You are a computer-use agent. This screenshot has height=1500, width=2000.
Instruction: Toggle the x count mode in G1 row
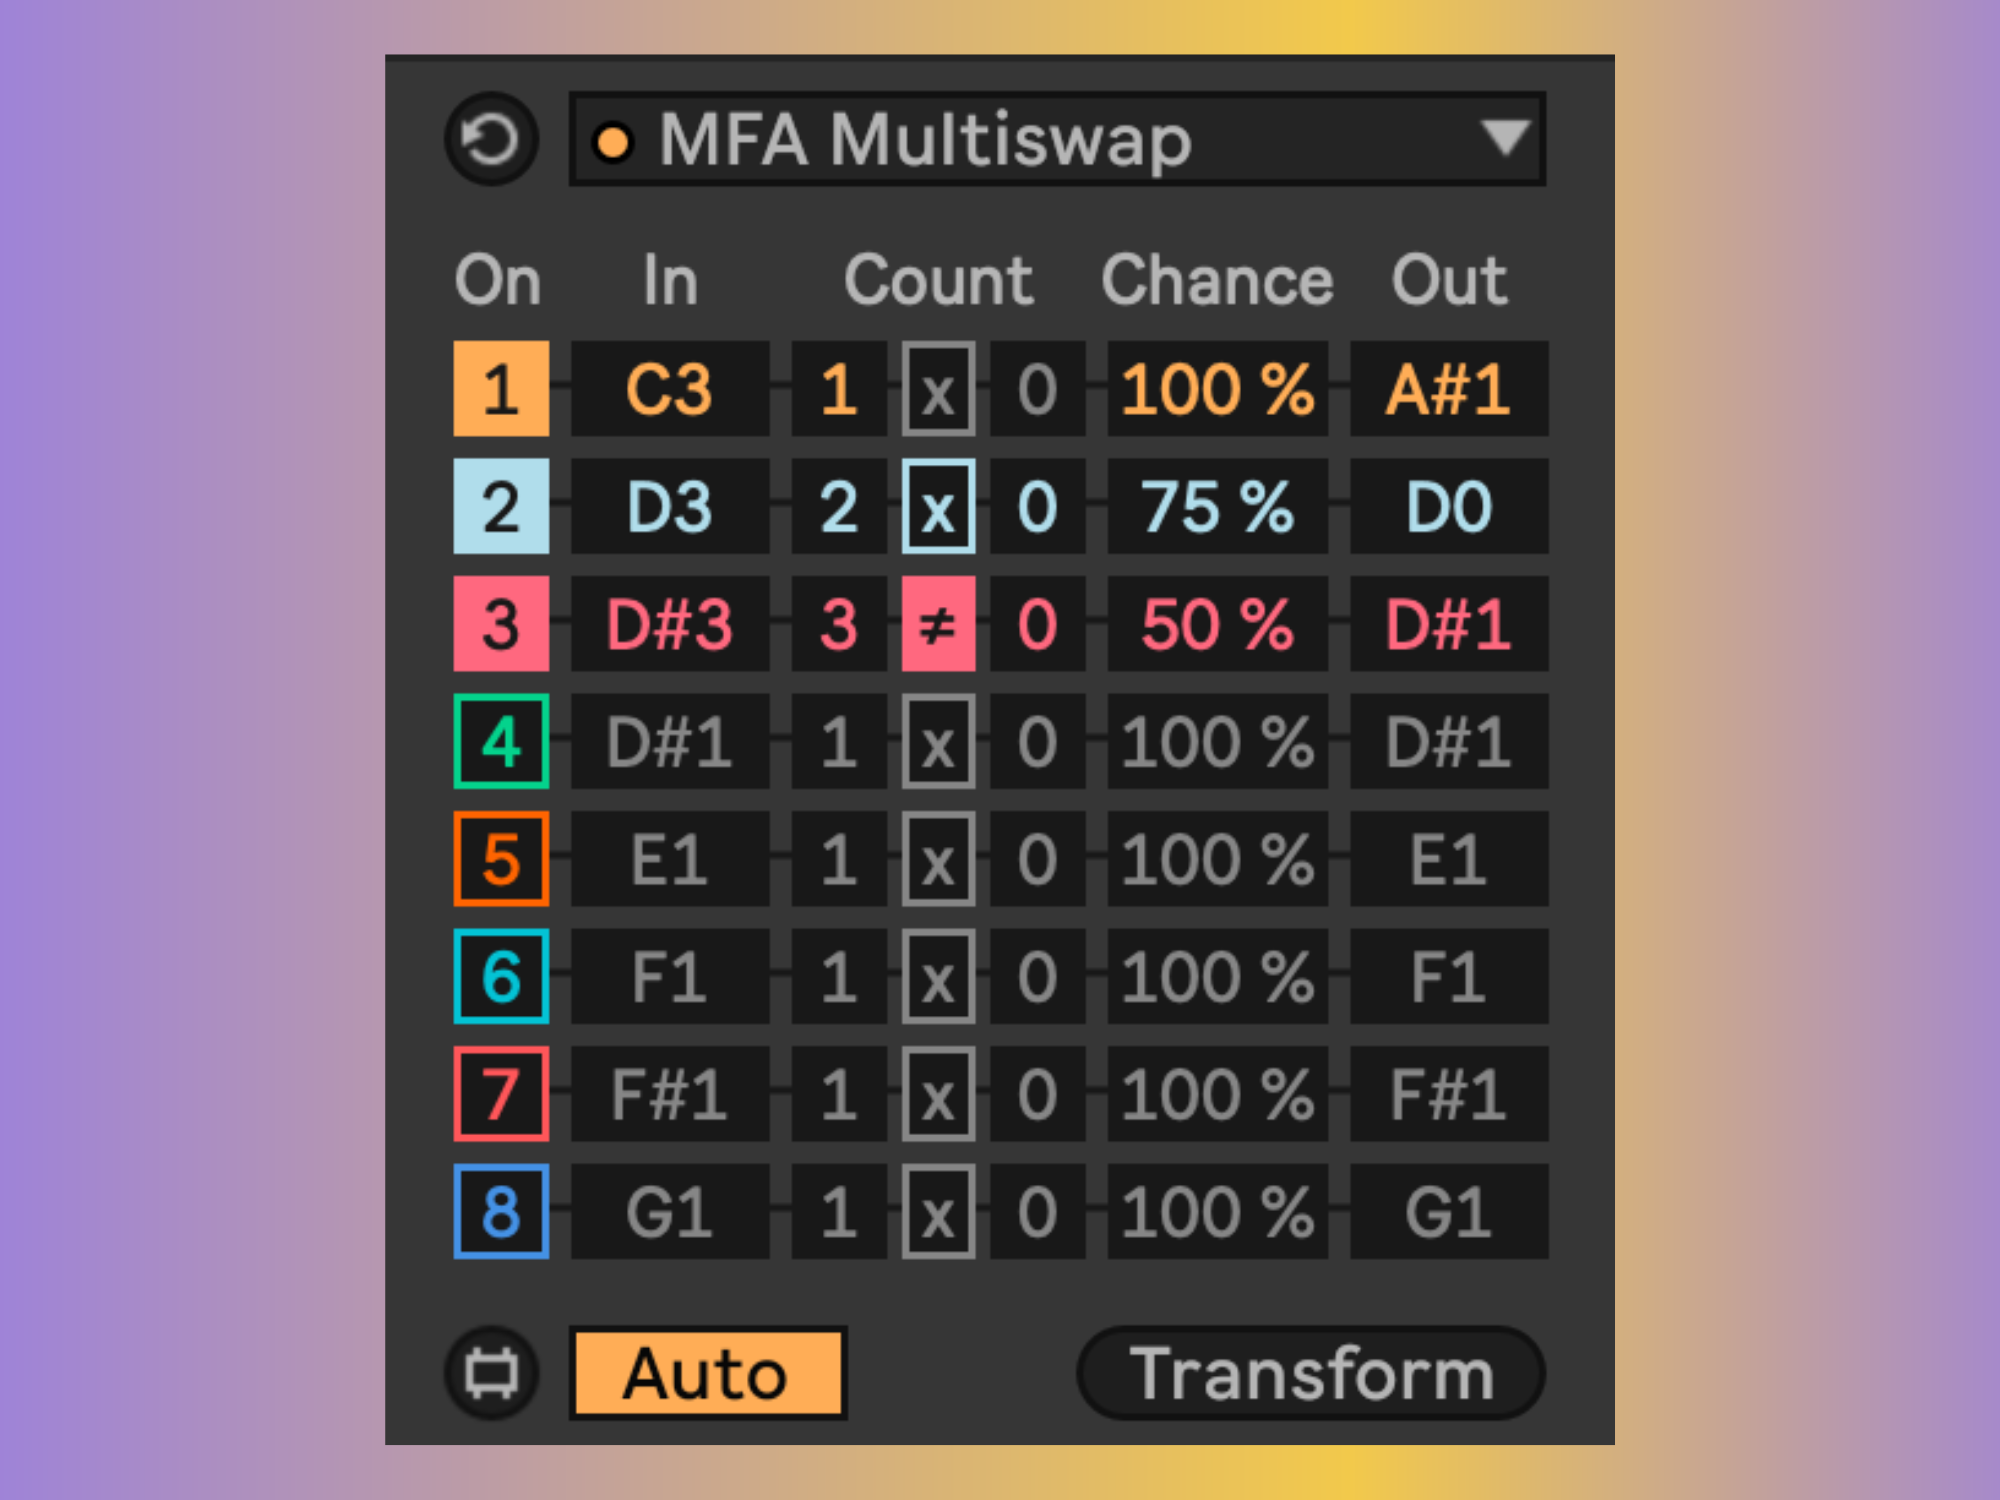(938, 1211)
